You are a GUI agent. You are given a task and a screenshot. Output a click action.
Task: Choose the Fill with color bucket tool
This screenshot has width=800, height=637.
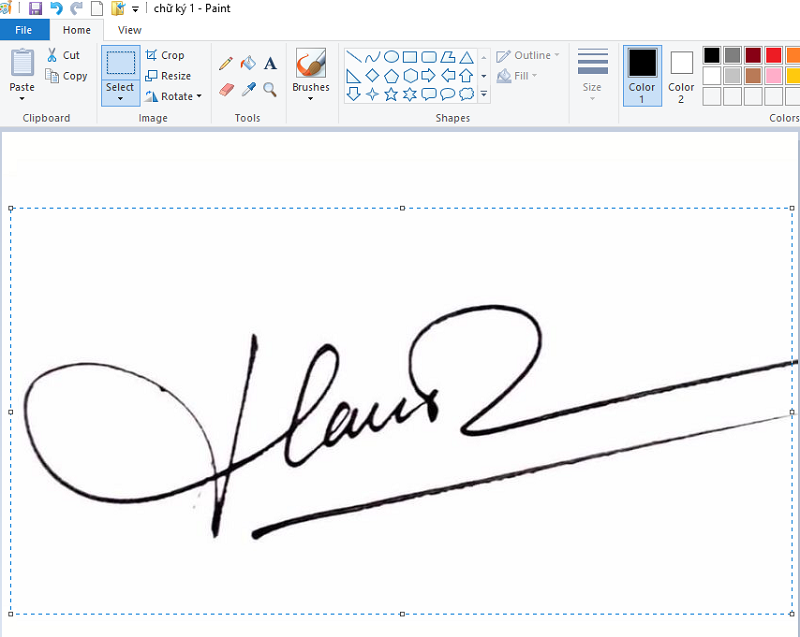(248, 63)
